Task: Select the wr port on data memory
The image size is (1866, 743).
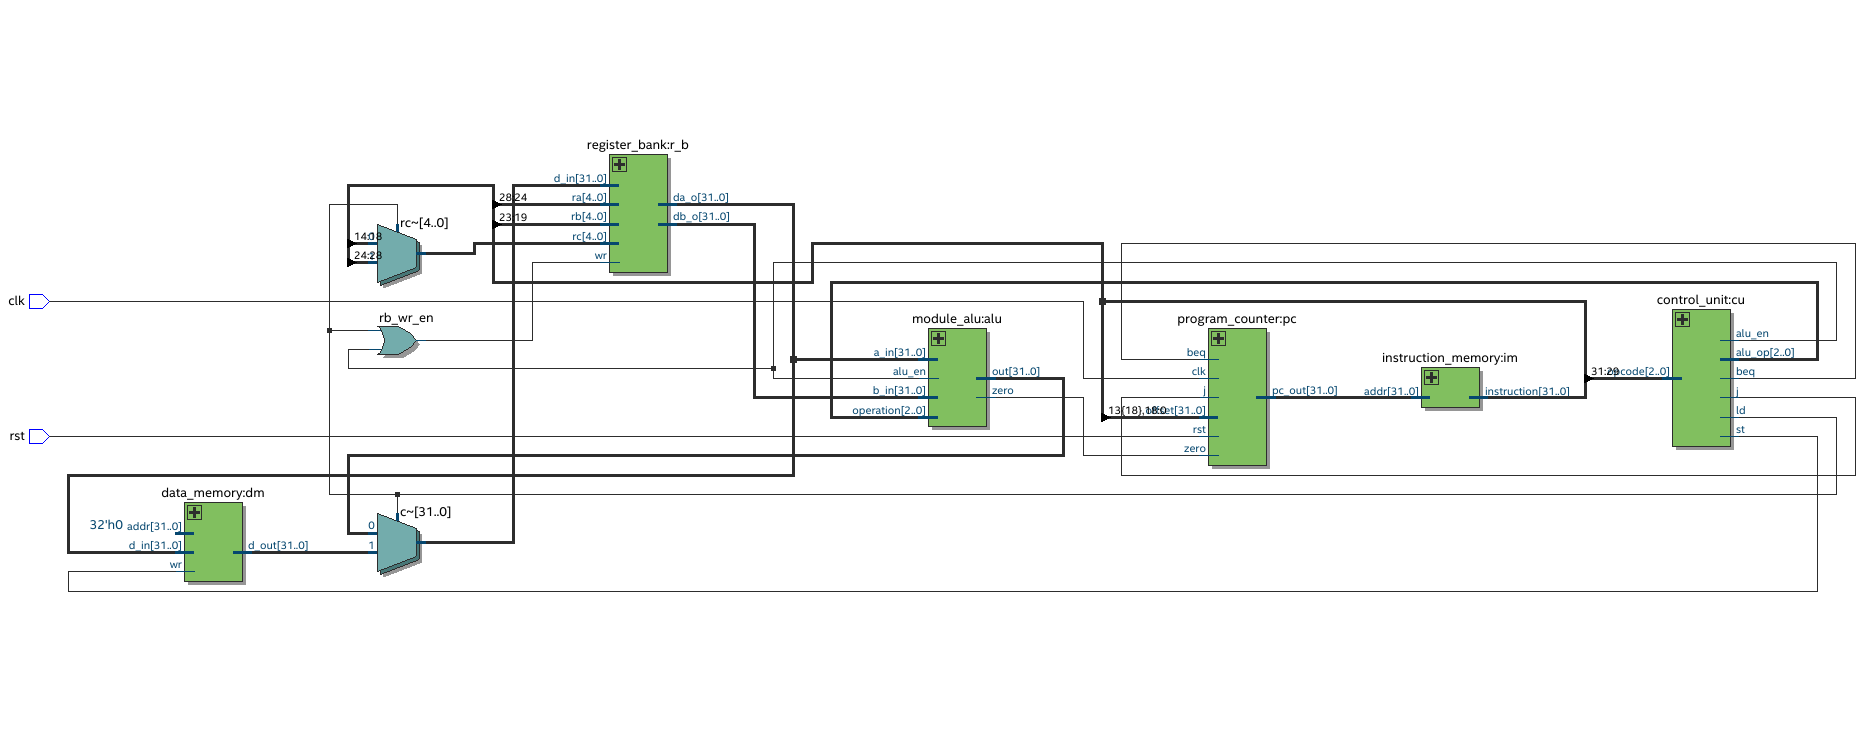Action: coord(176,565)
